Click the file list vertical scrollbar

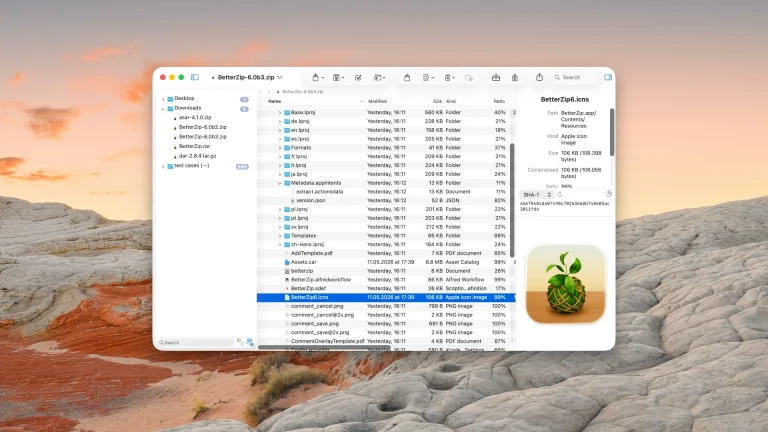(512, 200)
